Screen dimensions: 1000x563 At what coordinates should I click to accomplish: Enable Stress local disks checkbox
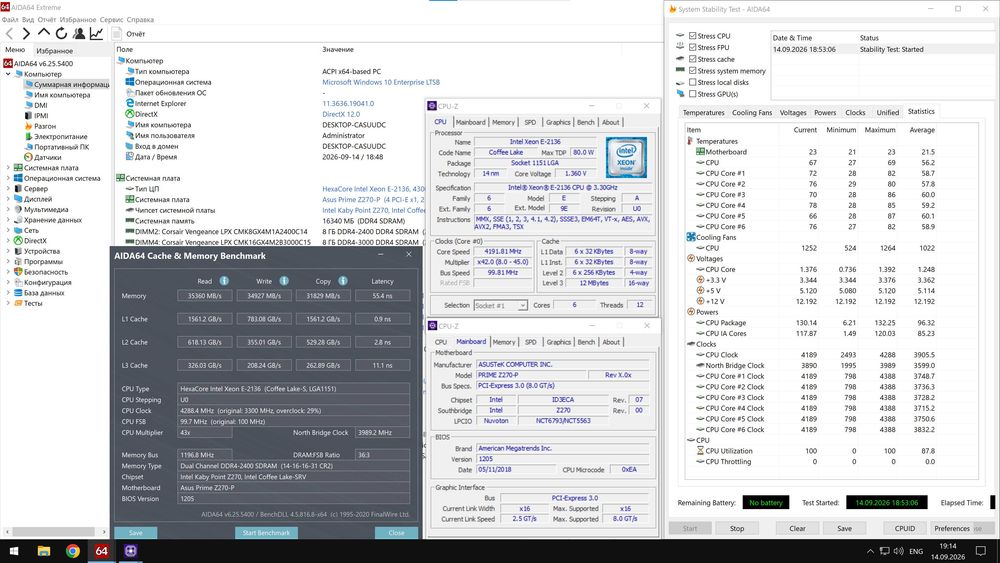693,82
